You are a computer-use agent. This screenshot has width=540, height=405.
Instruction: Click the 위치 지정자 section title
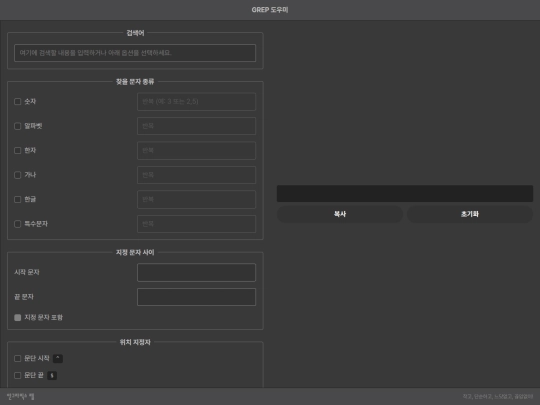[135, 342]
